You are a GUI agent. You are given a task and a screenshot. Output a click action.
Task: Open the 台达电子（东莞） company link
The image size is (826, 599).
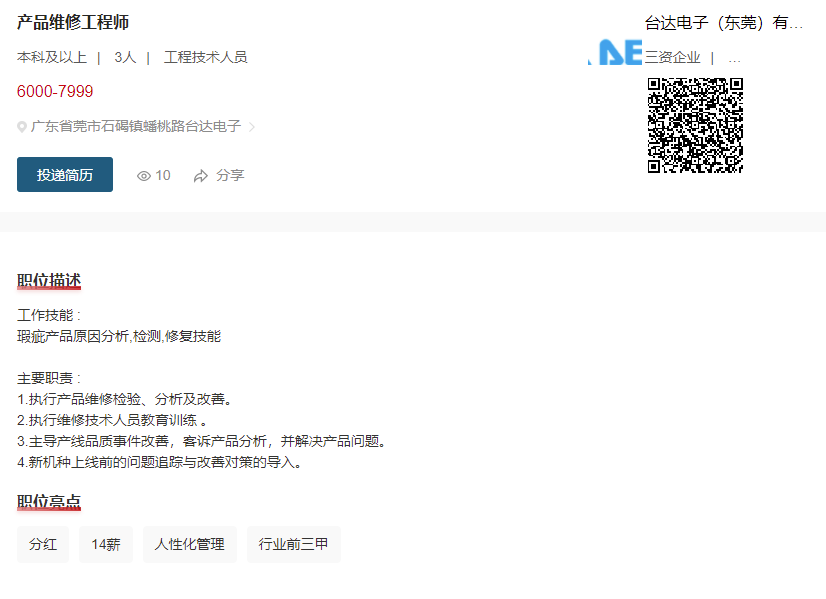click(x=724, y=23)
